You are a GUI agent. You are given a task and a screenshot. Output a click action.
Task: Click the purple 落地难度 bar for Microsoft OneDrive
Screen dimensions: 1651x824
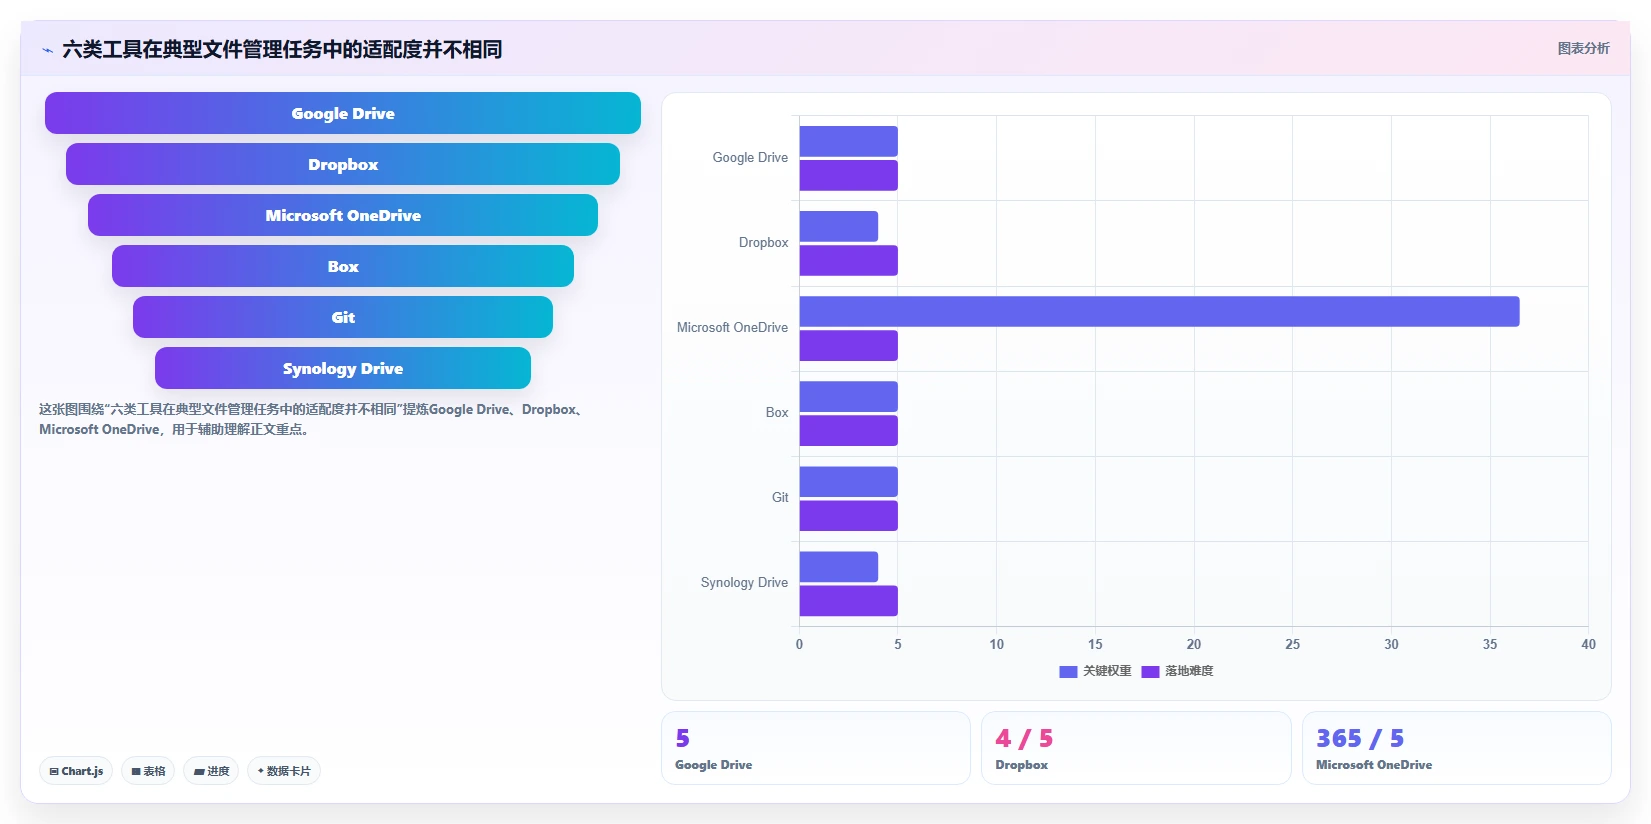tap(848, 346)
